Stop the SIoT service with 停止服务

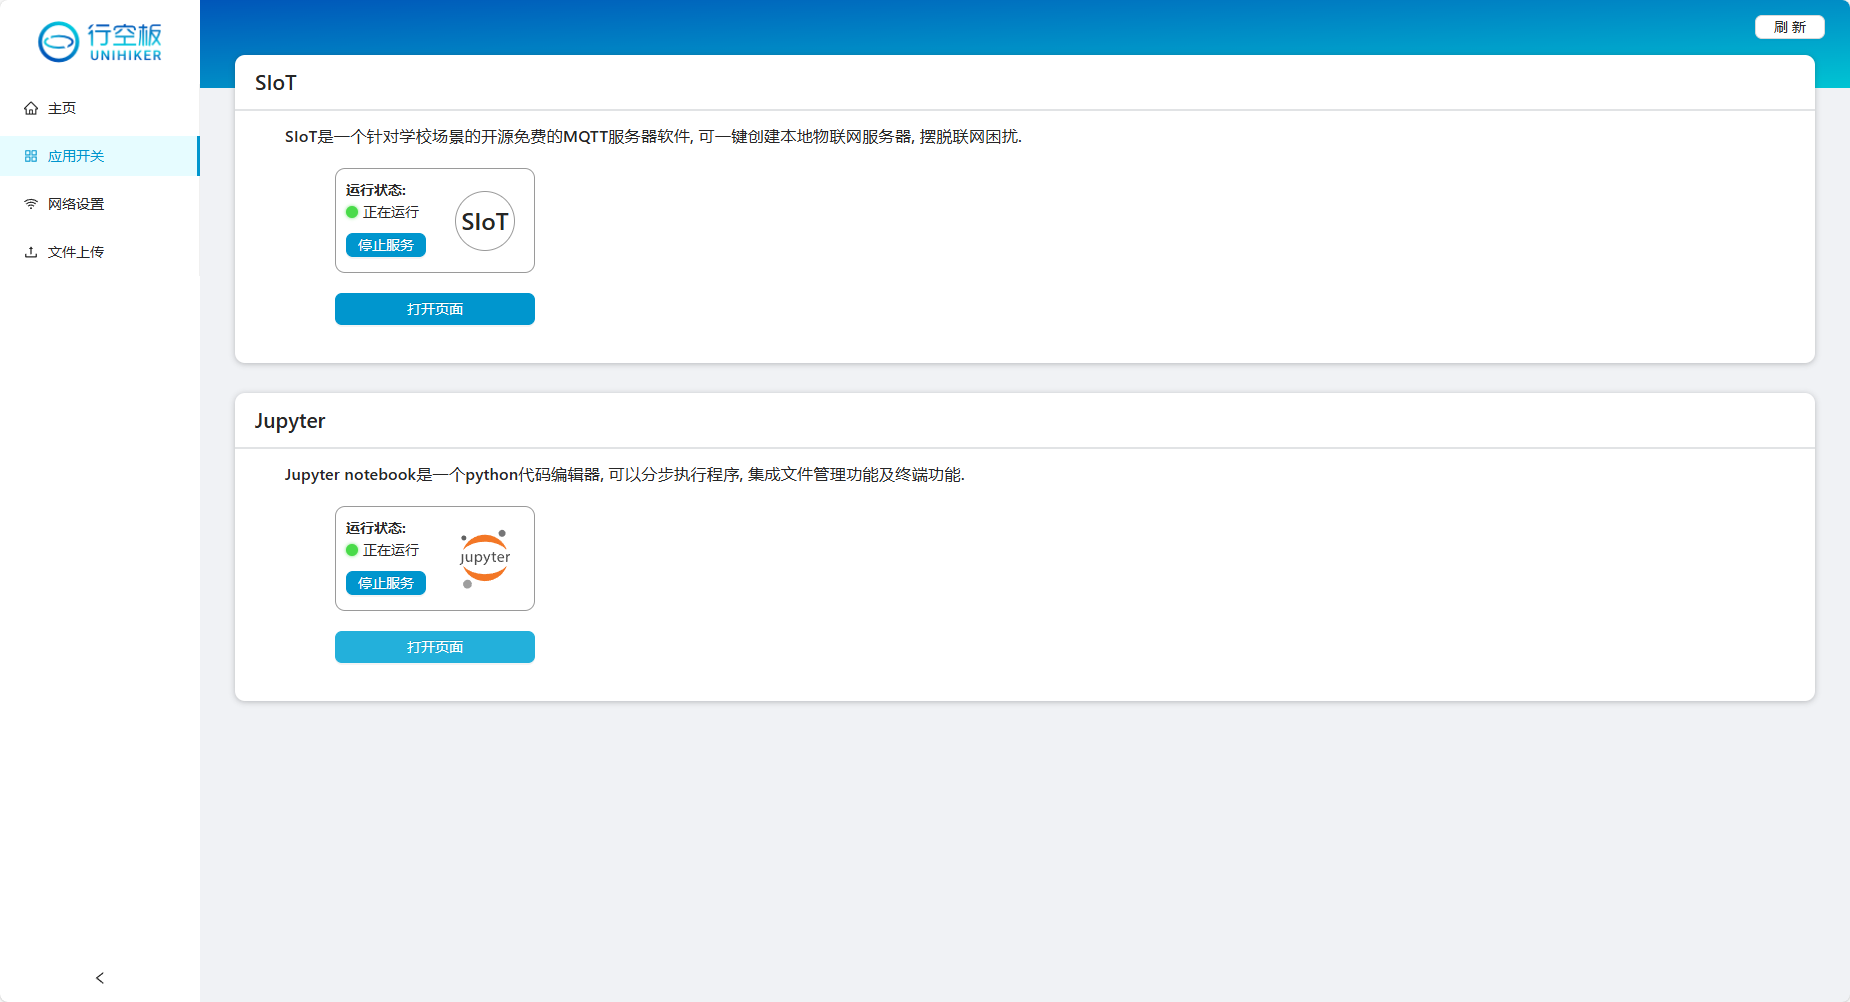pos(386,245)
